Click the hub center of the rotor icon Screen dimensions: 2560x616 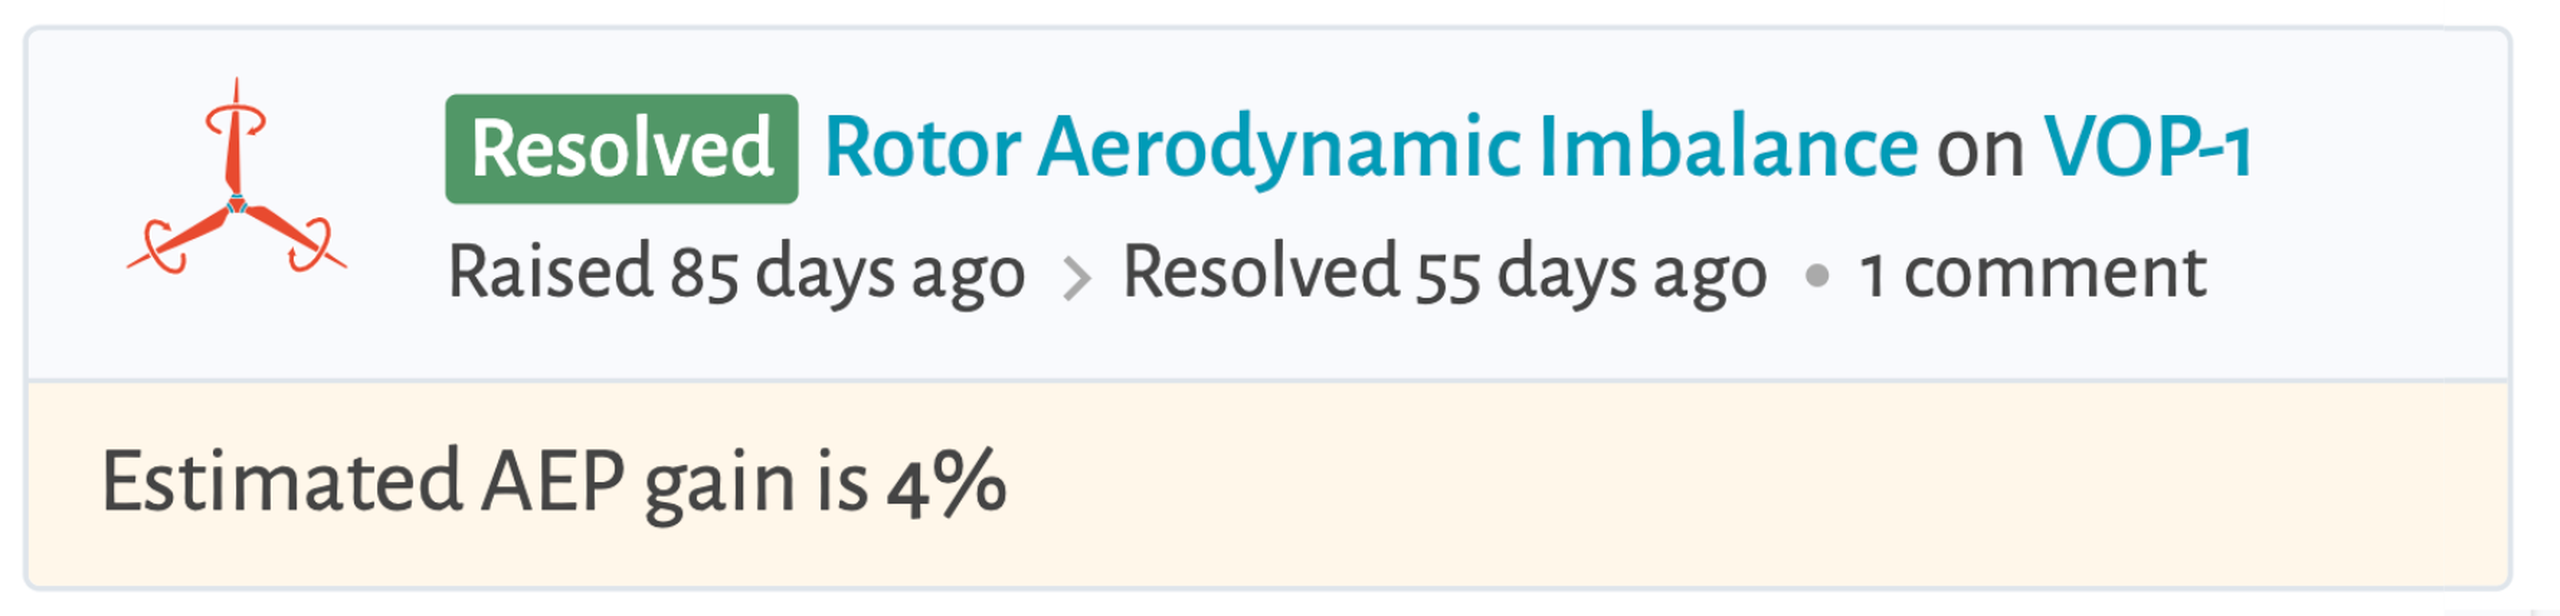(x=237, y=204)
